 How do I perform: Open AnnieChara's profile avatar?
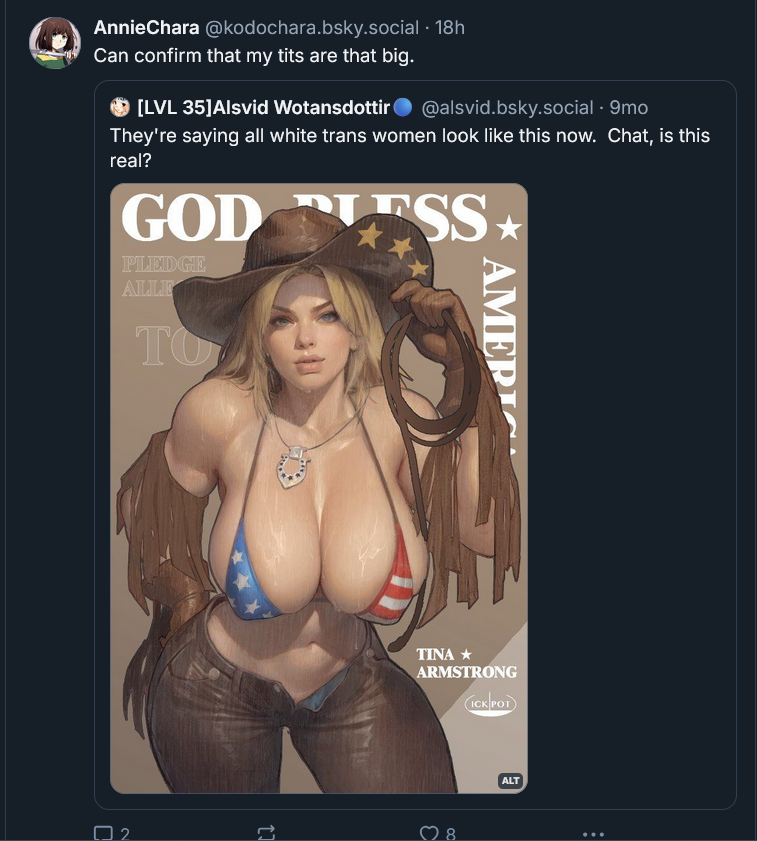pos(55,43)
